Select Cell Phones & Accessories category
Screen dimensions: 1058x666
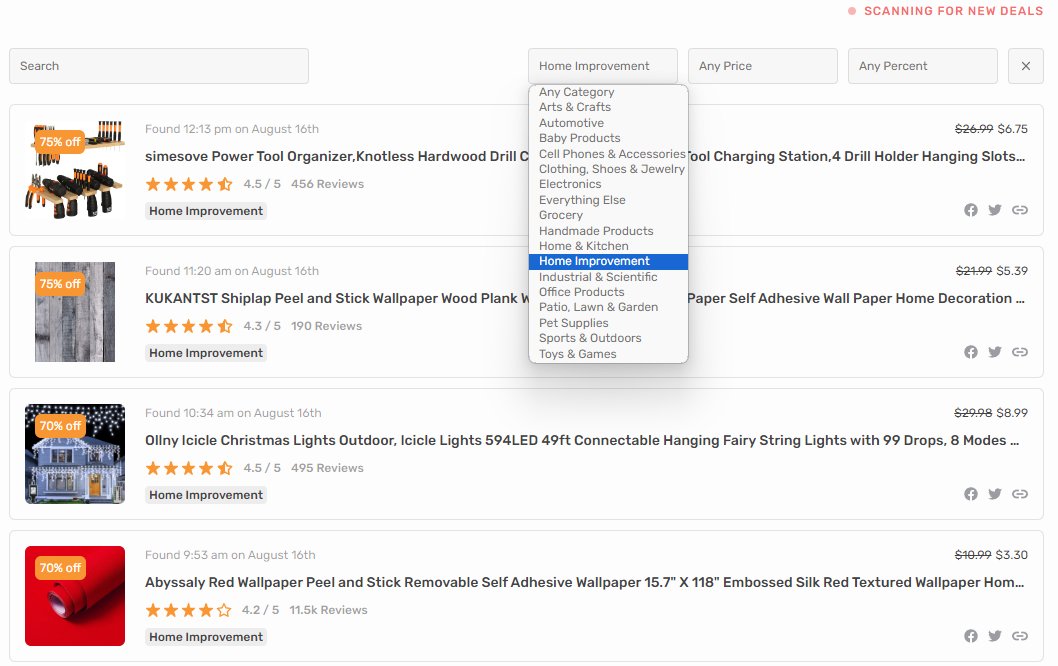click(608, 154)
